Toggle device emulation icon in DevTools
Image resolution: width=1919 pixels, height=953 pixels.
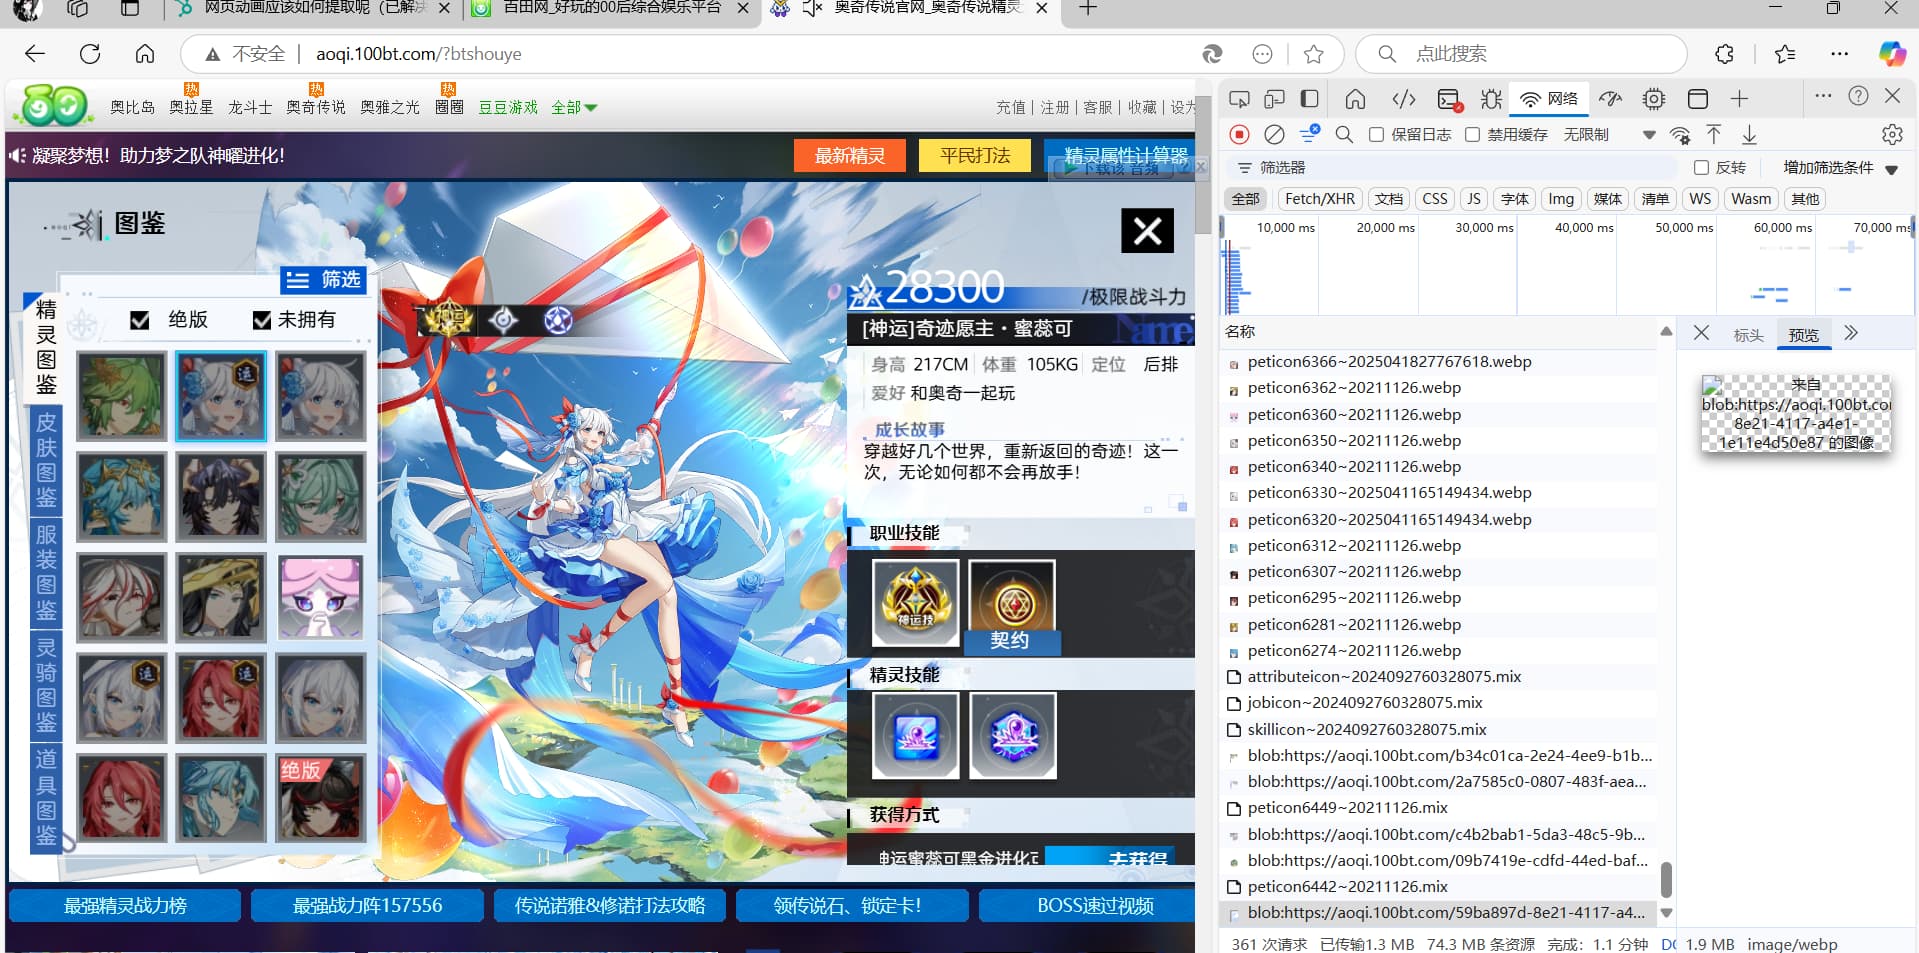click(1274, 98)
